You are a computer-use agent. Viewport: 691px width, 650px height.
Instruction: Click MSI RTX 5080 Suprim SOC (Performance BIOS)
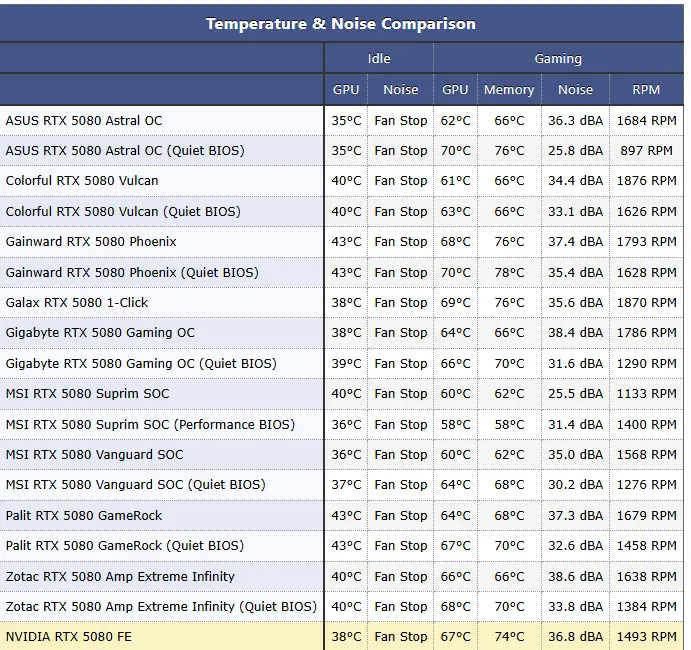150,424
